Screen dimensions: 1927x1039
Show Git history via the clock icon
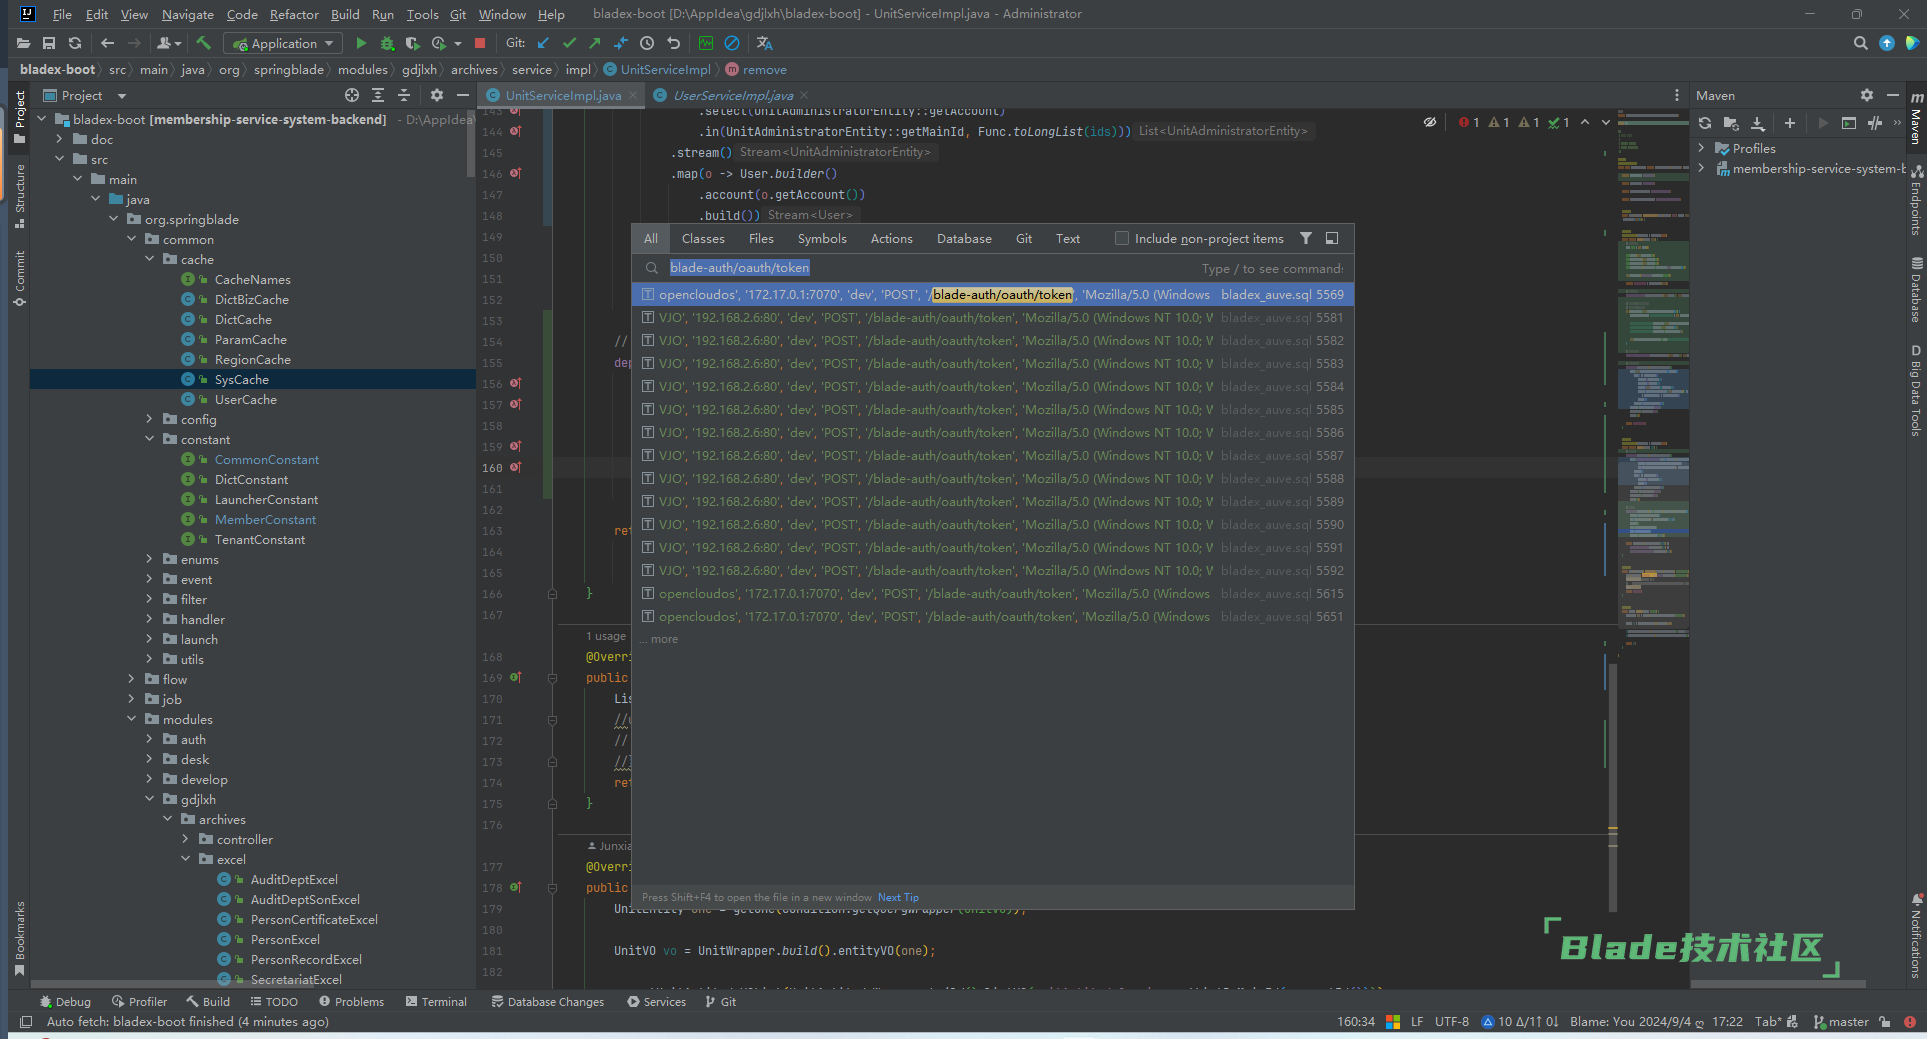coord(647,43)
